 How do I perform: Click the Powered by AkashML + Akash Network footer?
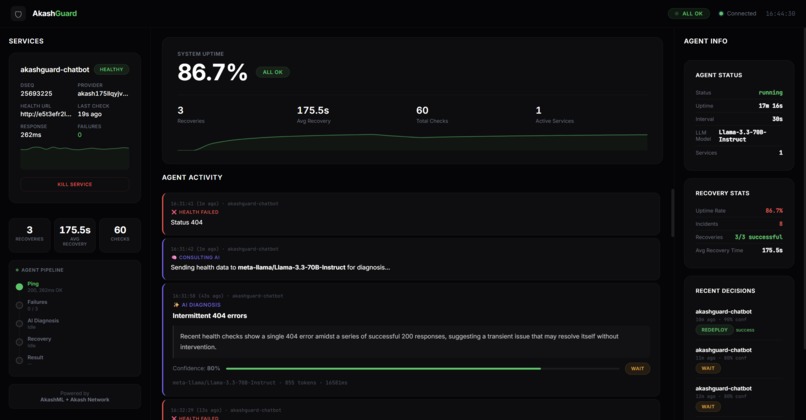click(75, 396)
